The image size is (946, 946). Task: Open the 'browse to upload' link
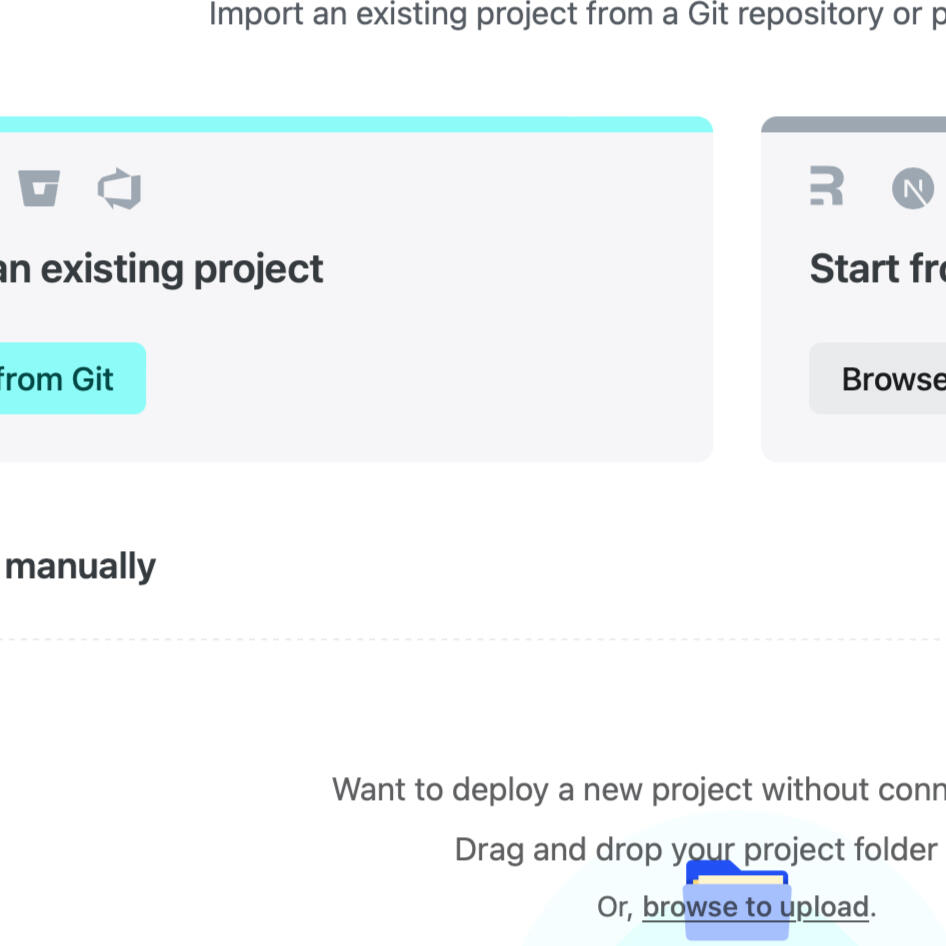click(755, 907)
